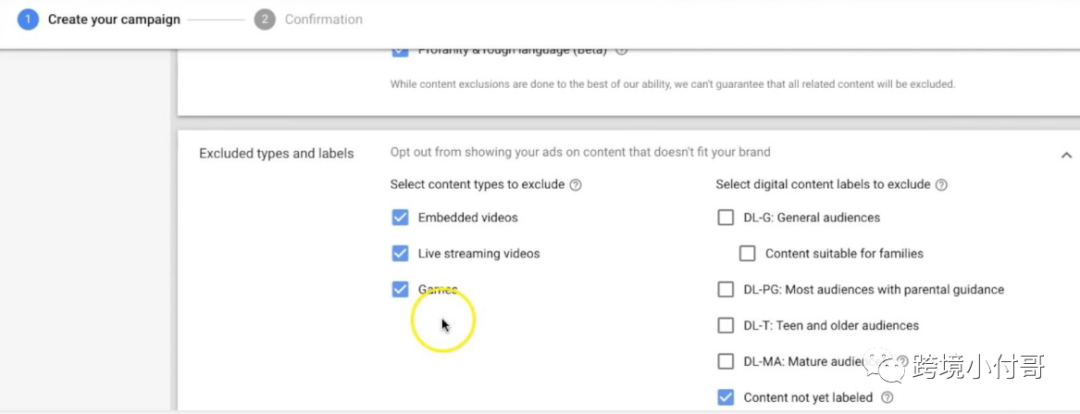The image size is (1080, 414).
Task: Uncheck the Live streaming videos checkbox
Action: pyautogui.click(x=400, y=253)
